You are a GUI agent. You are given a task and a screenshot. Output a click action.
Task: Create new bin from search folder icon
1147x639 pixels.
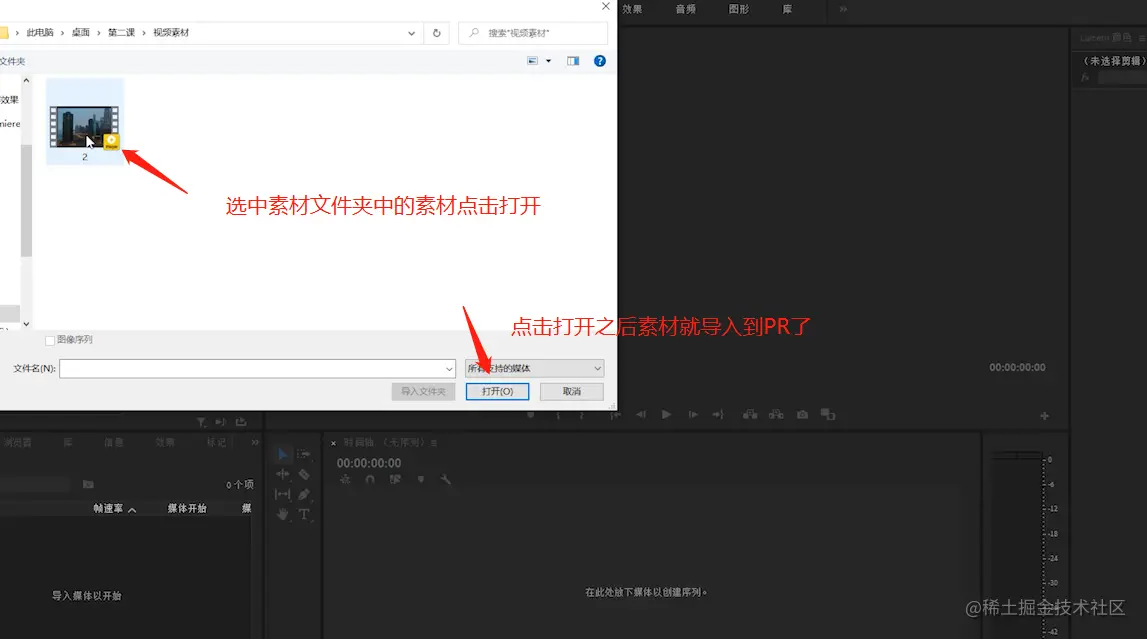89,484
